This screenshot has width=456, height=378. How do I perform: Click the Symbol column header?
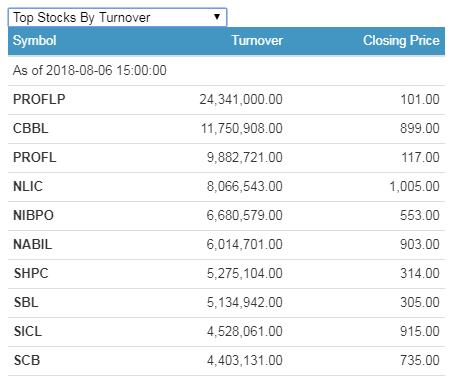coord(34,41)
